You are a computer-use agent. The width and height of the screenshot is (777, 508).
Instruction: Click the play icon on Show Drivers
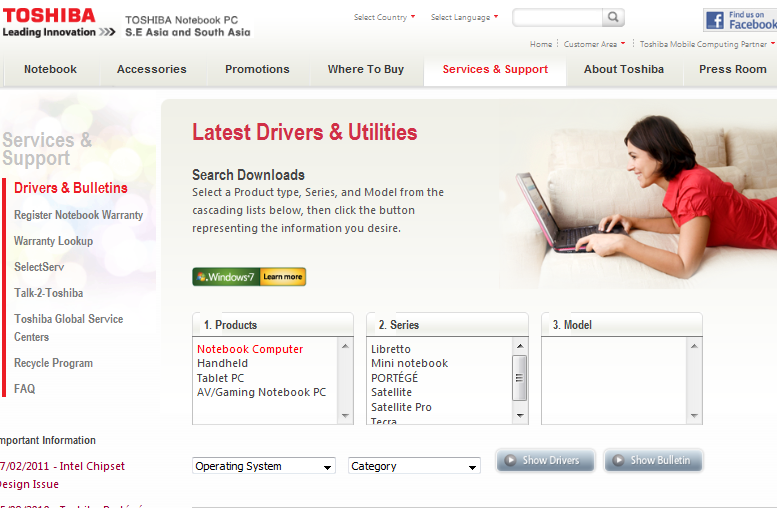click(x=510, y=460)
